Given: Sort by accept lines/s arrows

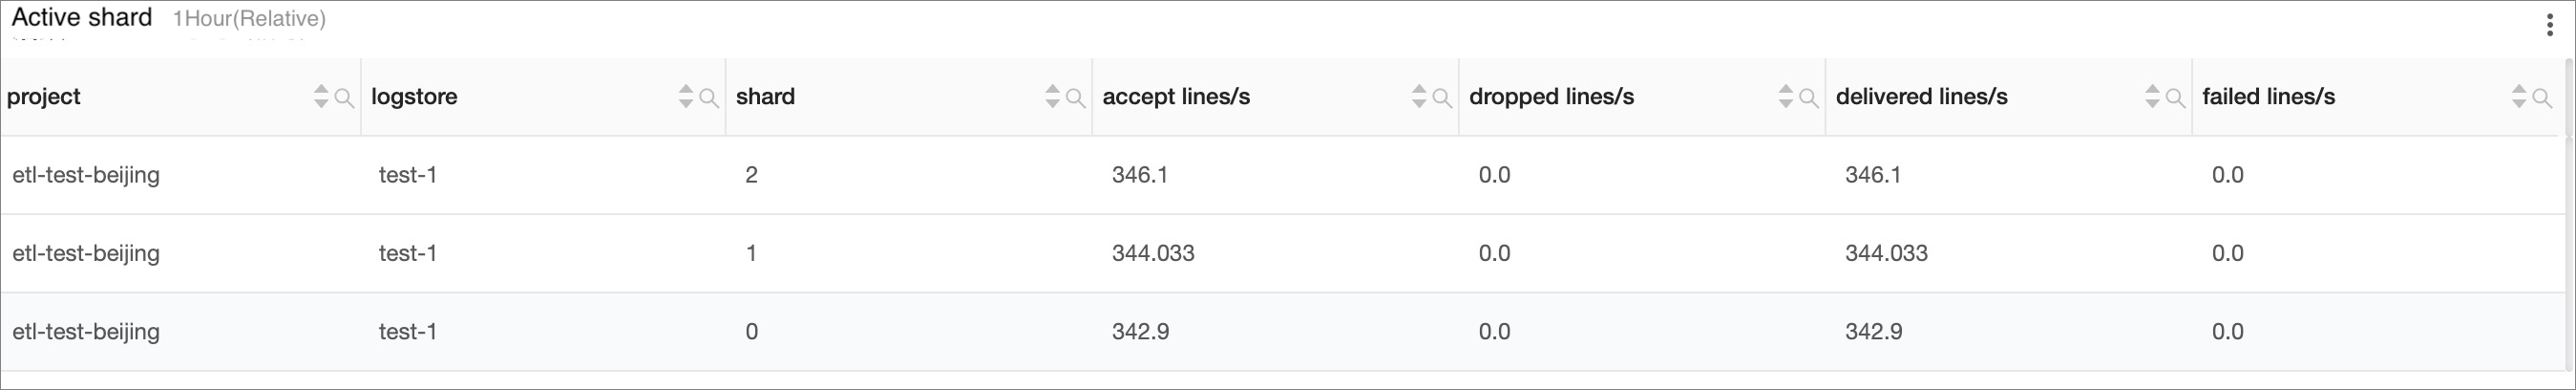Looking at the screenshot, I should 1419,96.
